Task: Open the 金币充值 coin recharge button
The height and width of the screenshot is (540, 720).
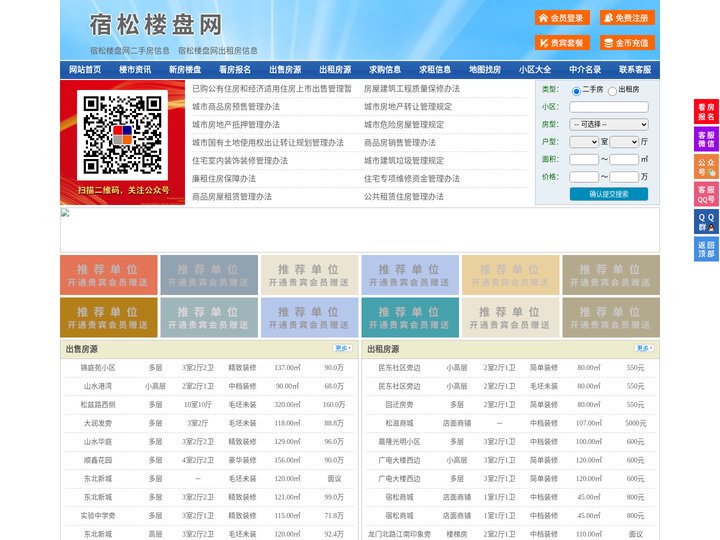Action: click(627, 43)
